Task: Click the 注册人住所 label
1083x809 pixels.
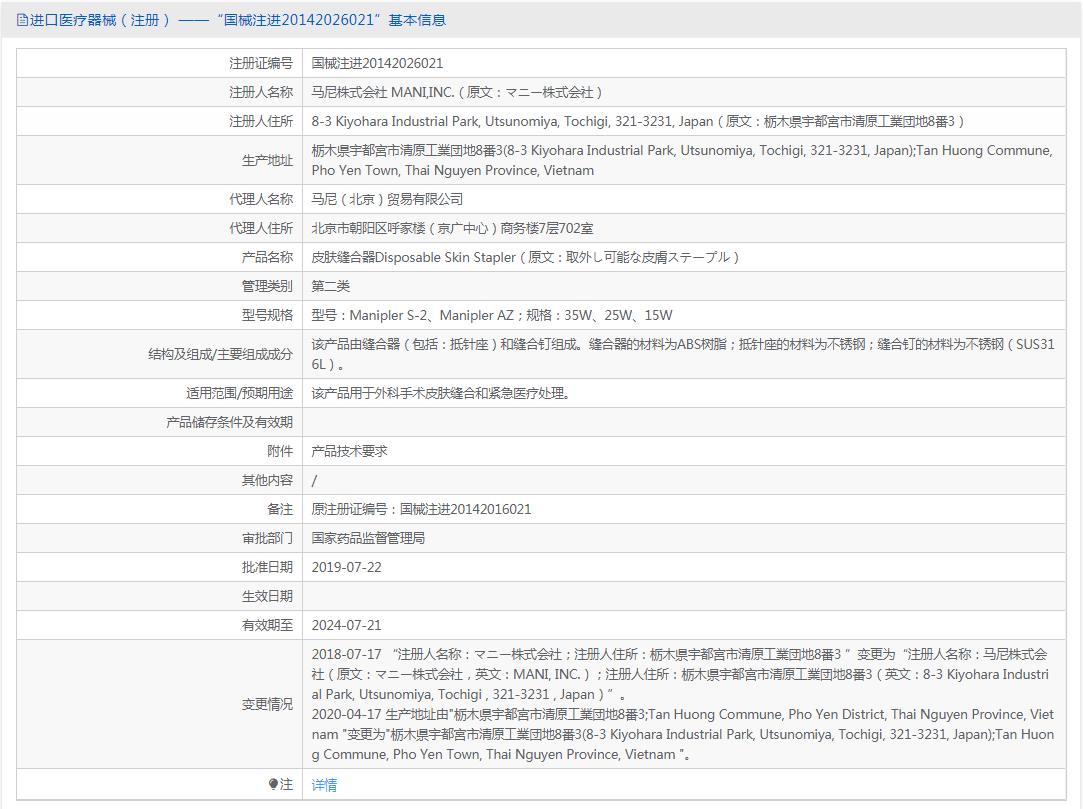Action: (260, 122)
